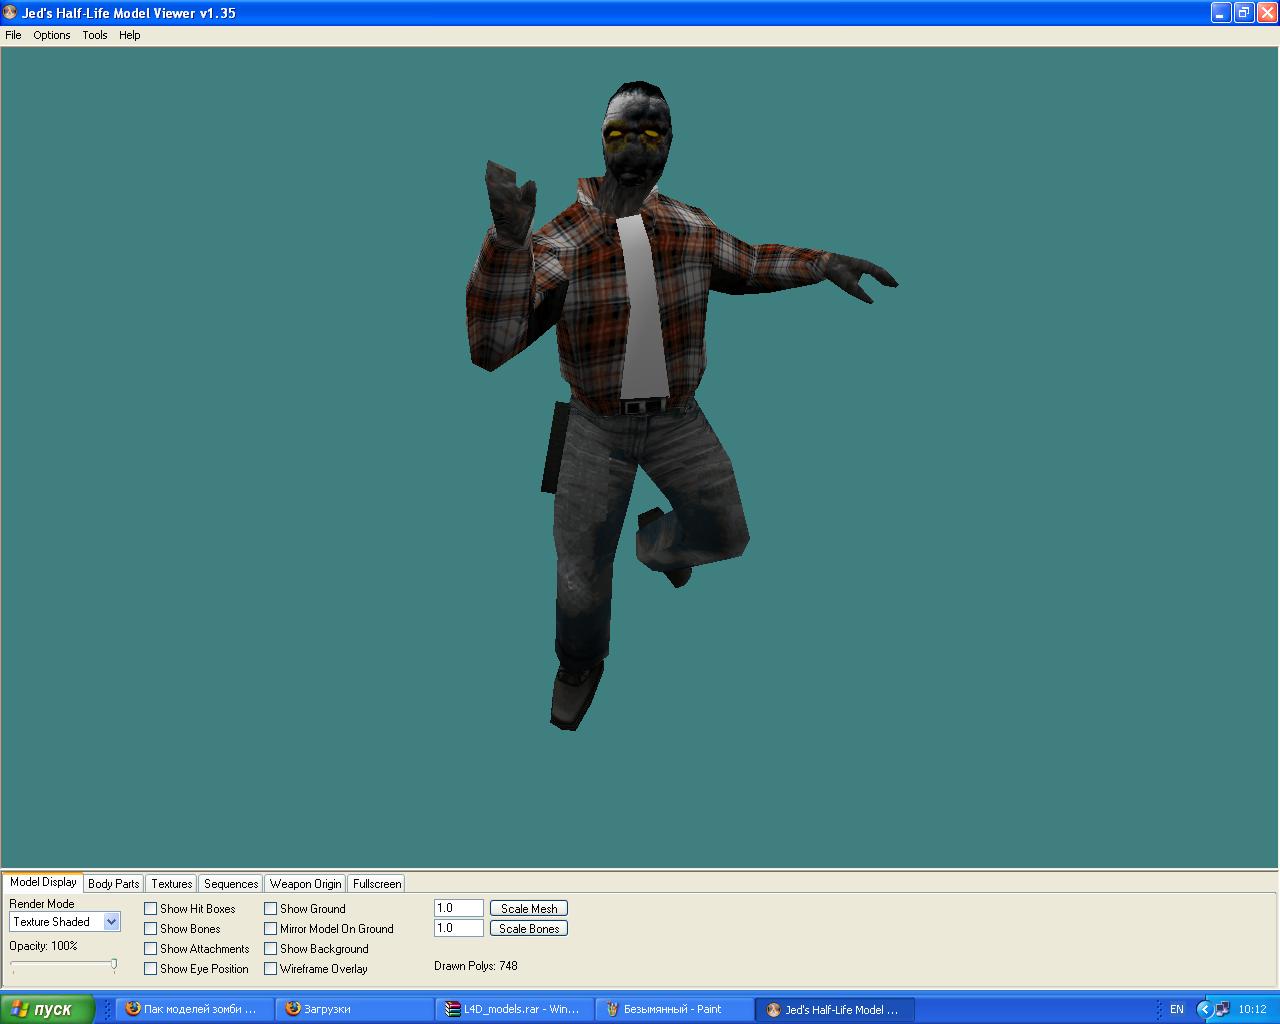Toggle Show Eye Position checkbox

coord(151,969)
